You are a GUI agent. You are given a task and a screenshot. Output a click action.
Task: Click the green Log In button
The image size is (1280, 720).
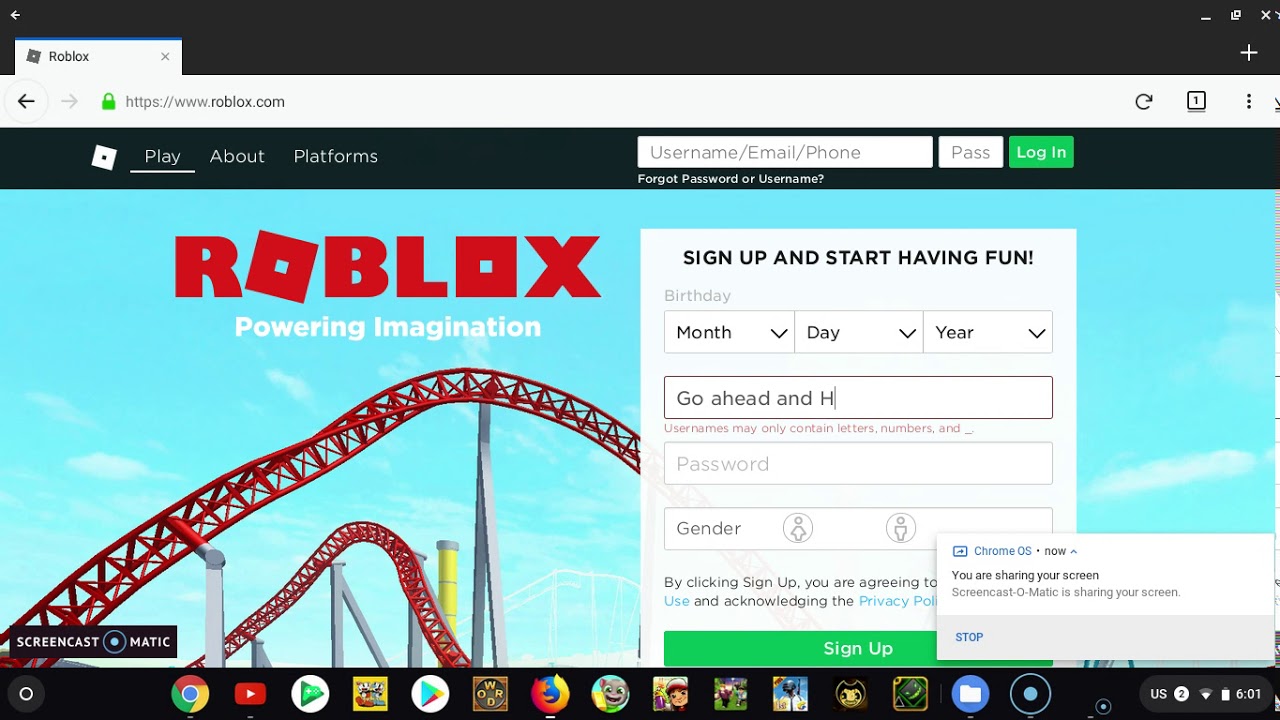[x=1041, y=152]
